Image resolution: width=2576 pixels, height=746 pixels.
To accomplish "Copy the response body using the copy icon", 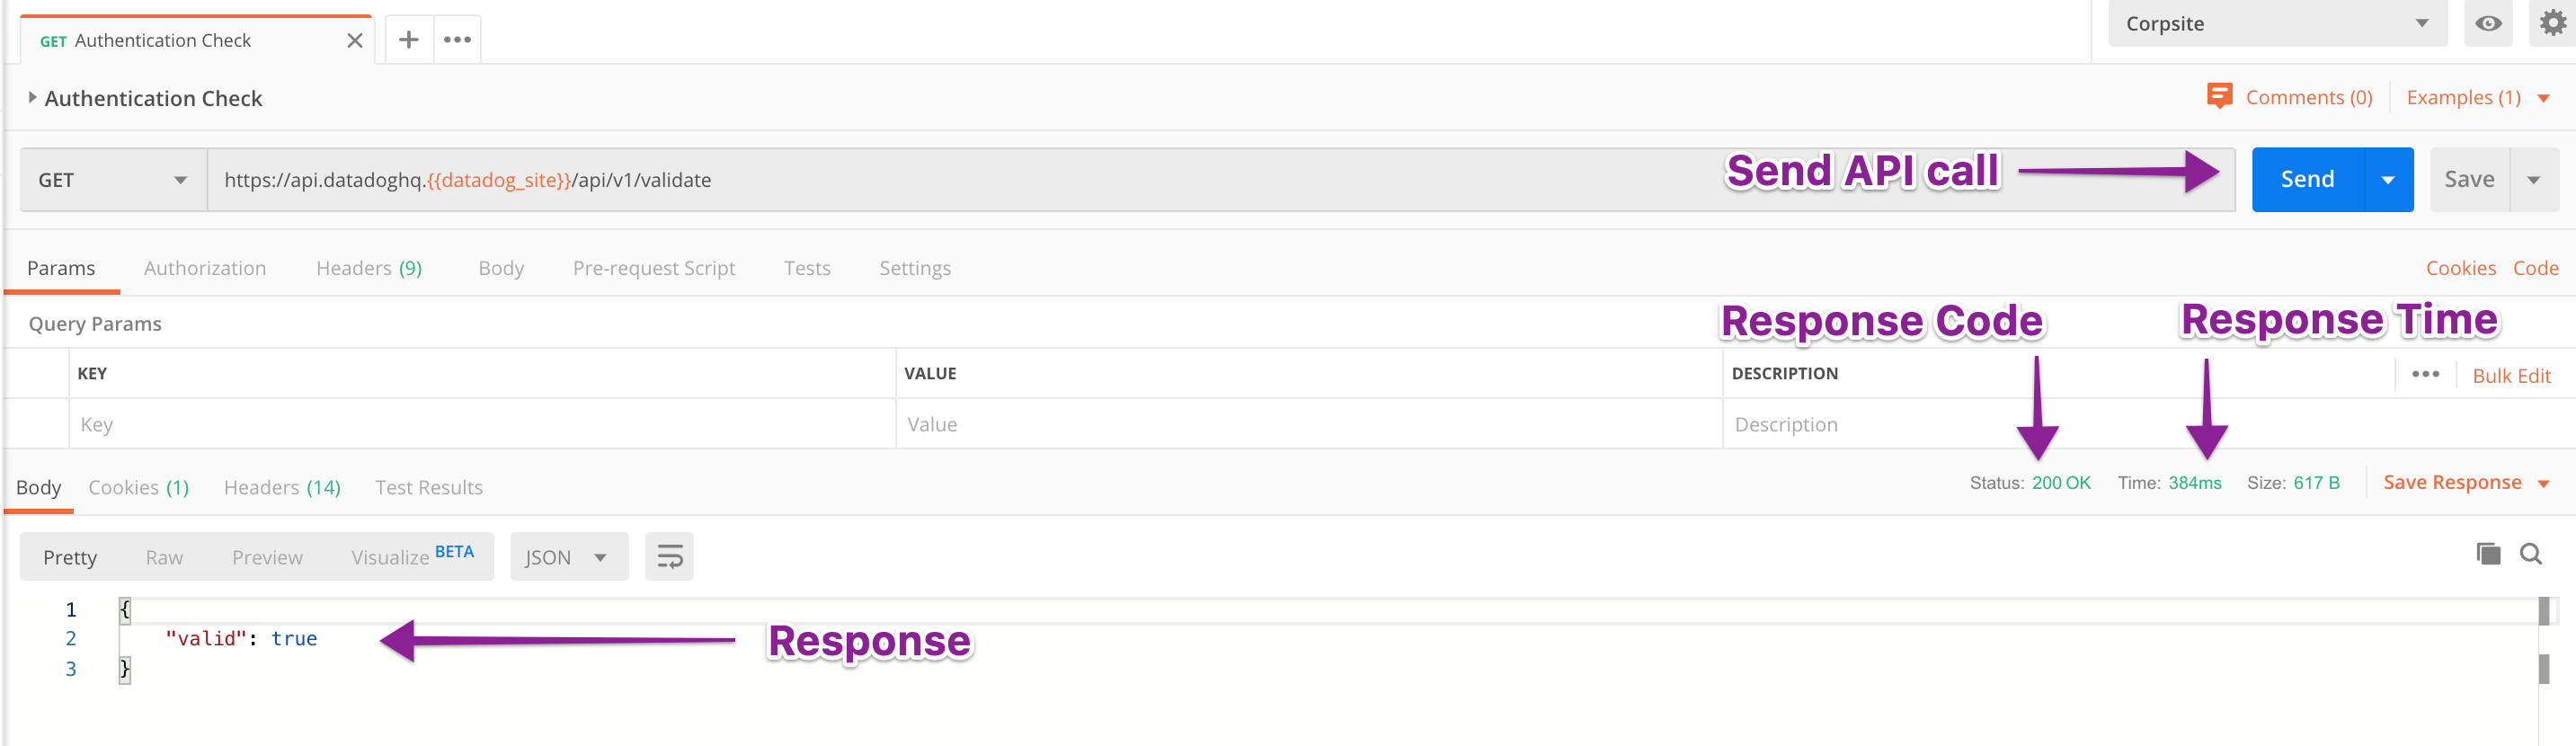I will point(2487,553).
